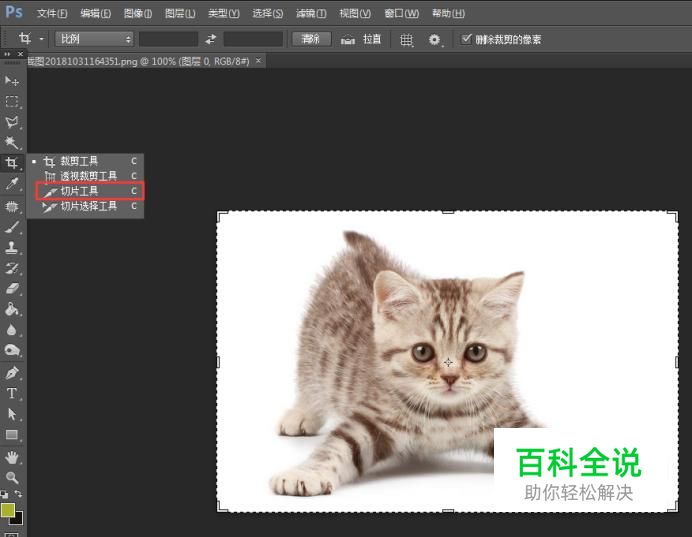The width and height of the screenshot is (692, 537).
Task: Swap width and height arrows icon
Action: click(210, 39)
